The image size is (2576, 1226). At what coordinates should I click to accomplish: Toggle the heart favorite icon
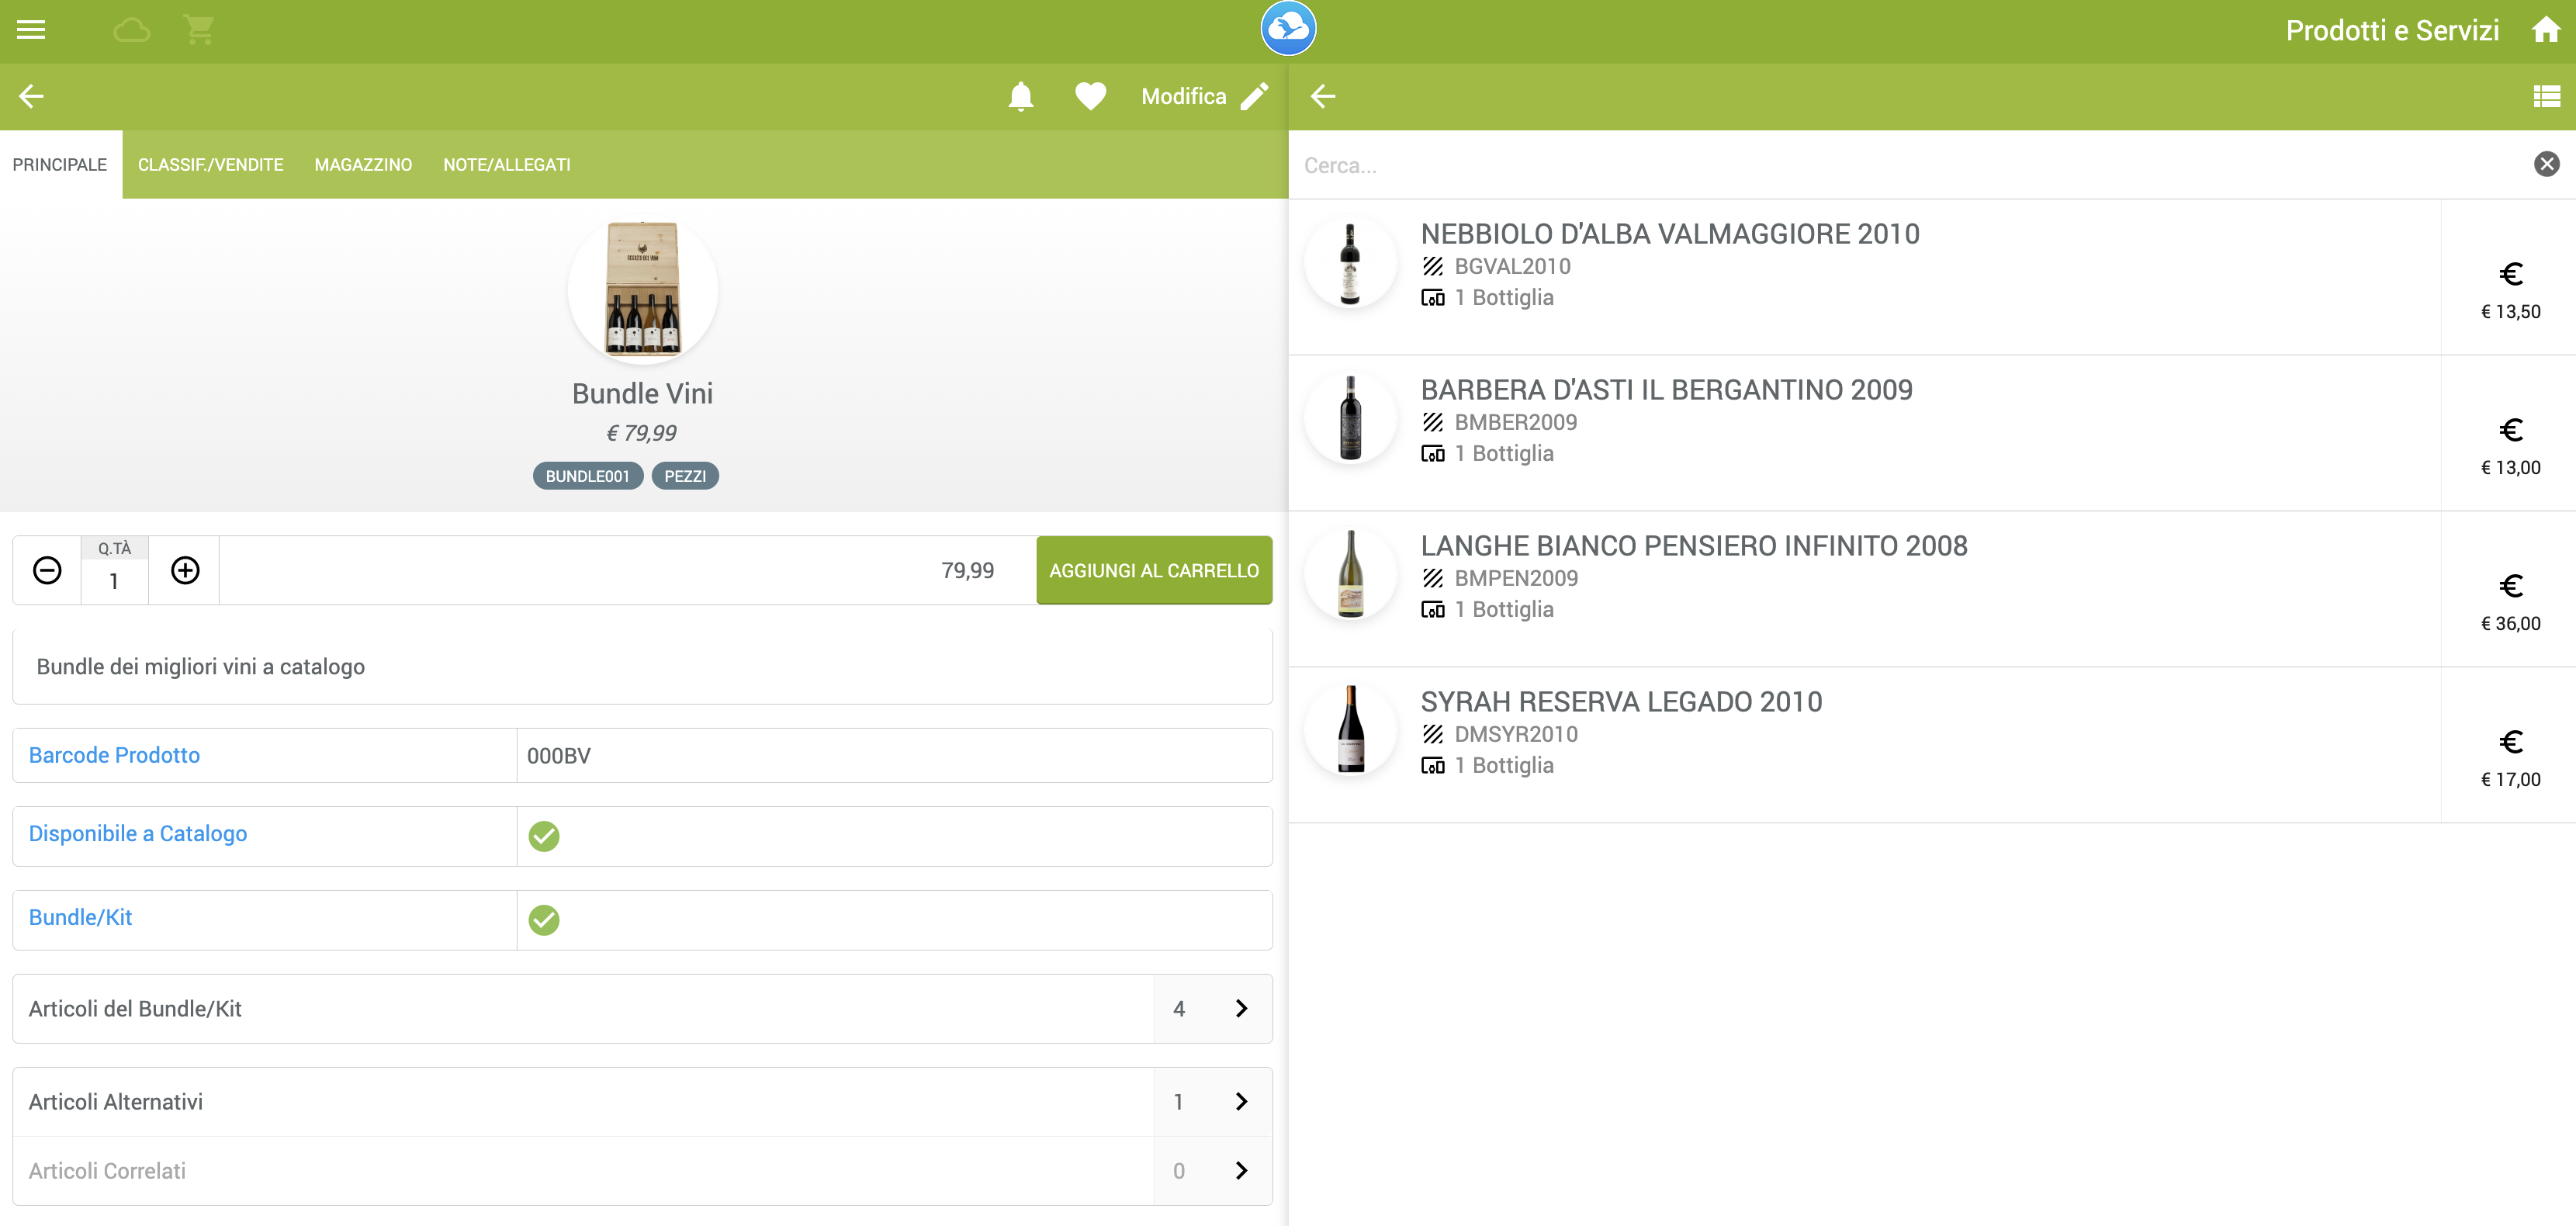point(1089,97)
